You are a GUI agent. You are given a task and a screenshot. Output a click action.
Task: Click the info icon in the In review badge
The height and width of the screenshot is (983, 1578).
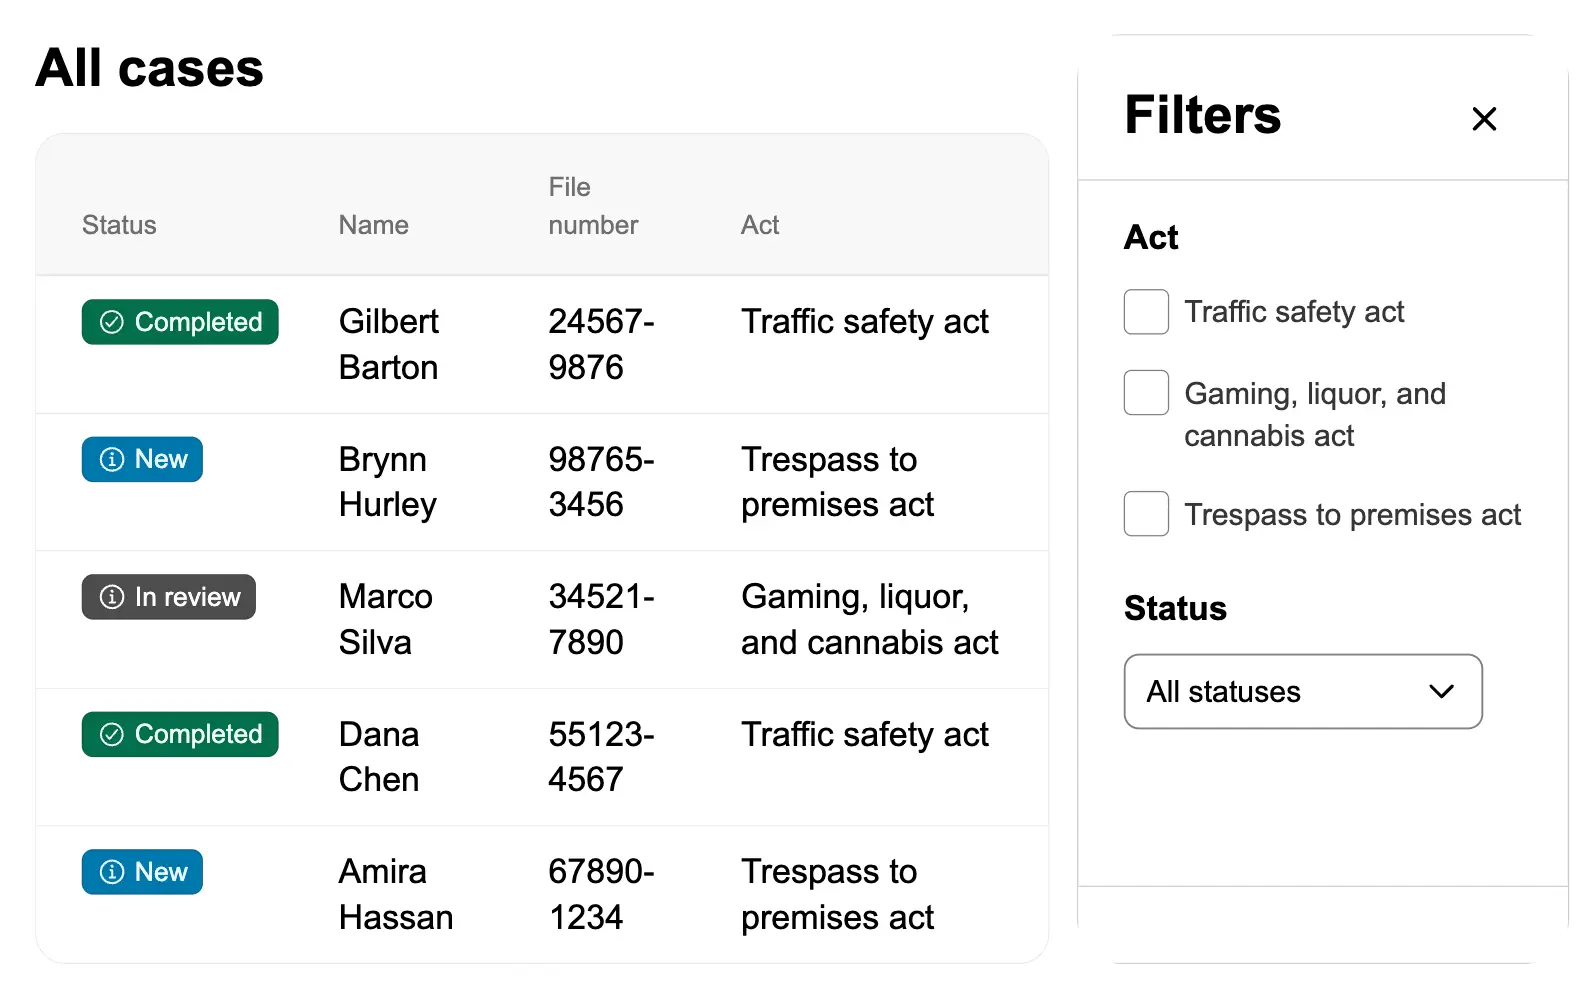(112, 597)
